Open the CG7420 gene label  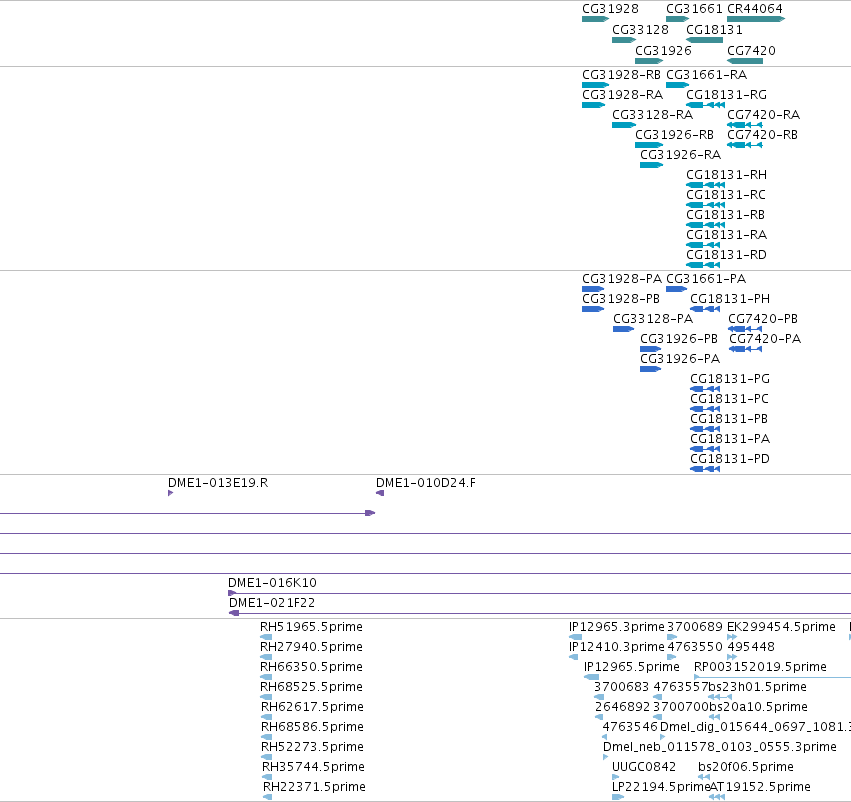point(751,50)
